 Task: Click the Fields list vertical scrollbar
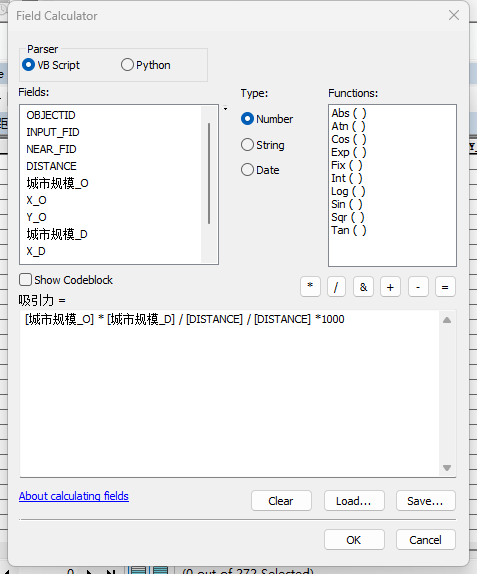pos(209,174)
